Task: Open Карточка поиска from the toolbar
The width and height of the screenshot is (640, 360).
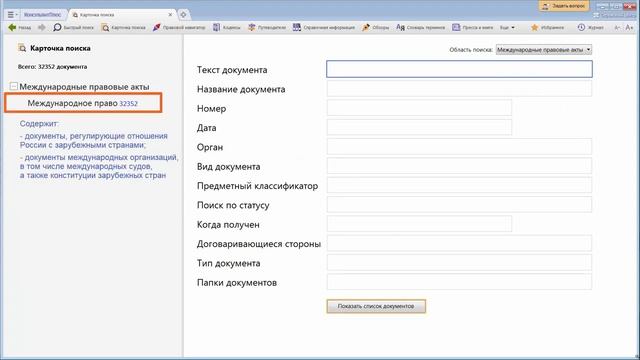Action: click(x=124, y=27)
